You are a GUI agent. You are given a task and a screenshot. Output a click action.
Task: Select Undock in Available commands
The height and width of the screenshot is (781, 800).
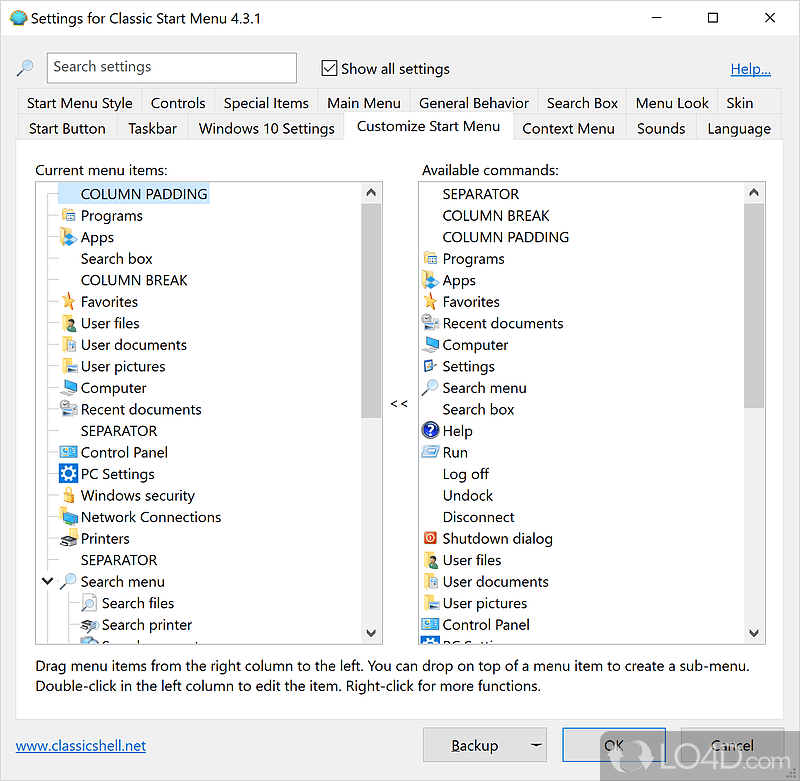tap(468, 495)
